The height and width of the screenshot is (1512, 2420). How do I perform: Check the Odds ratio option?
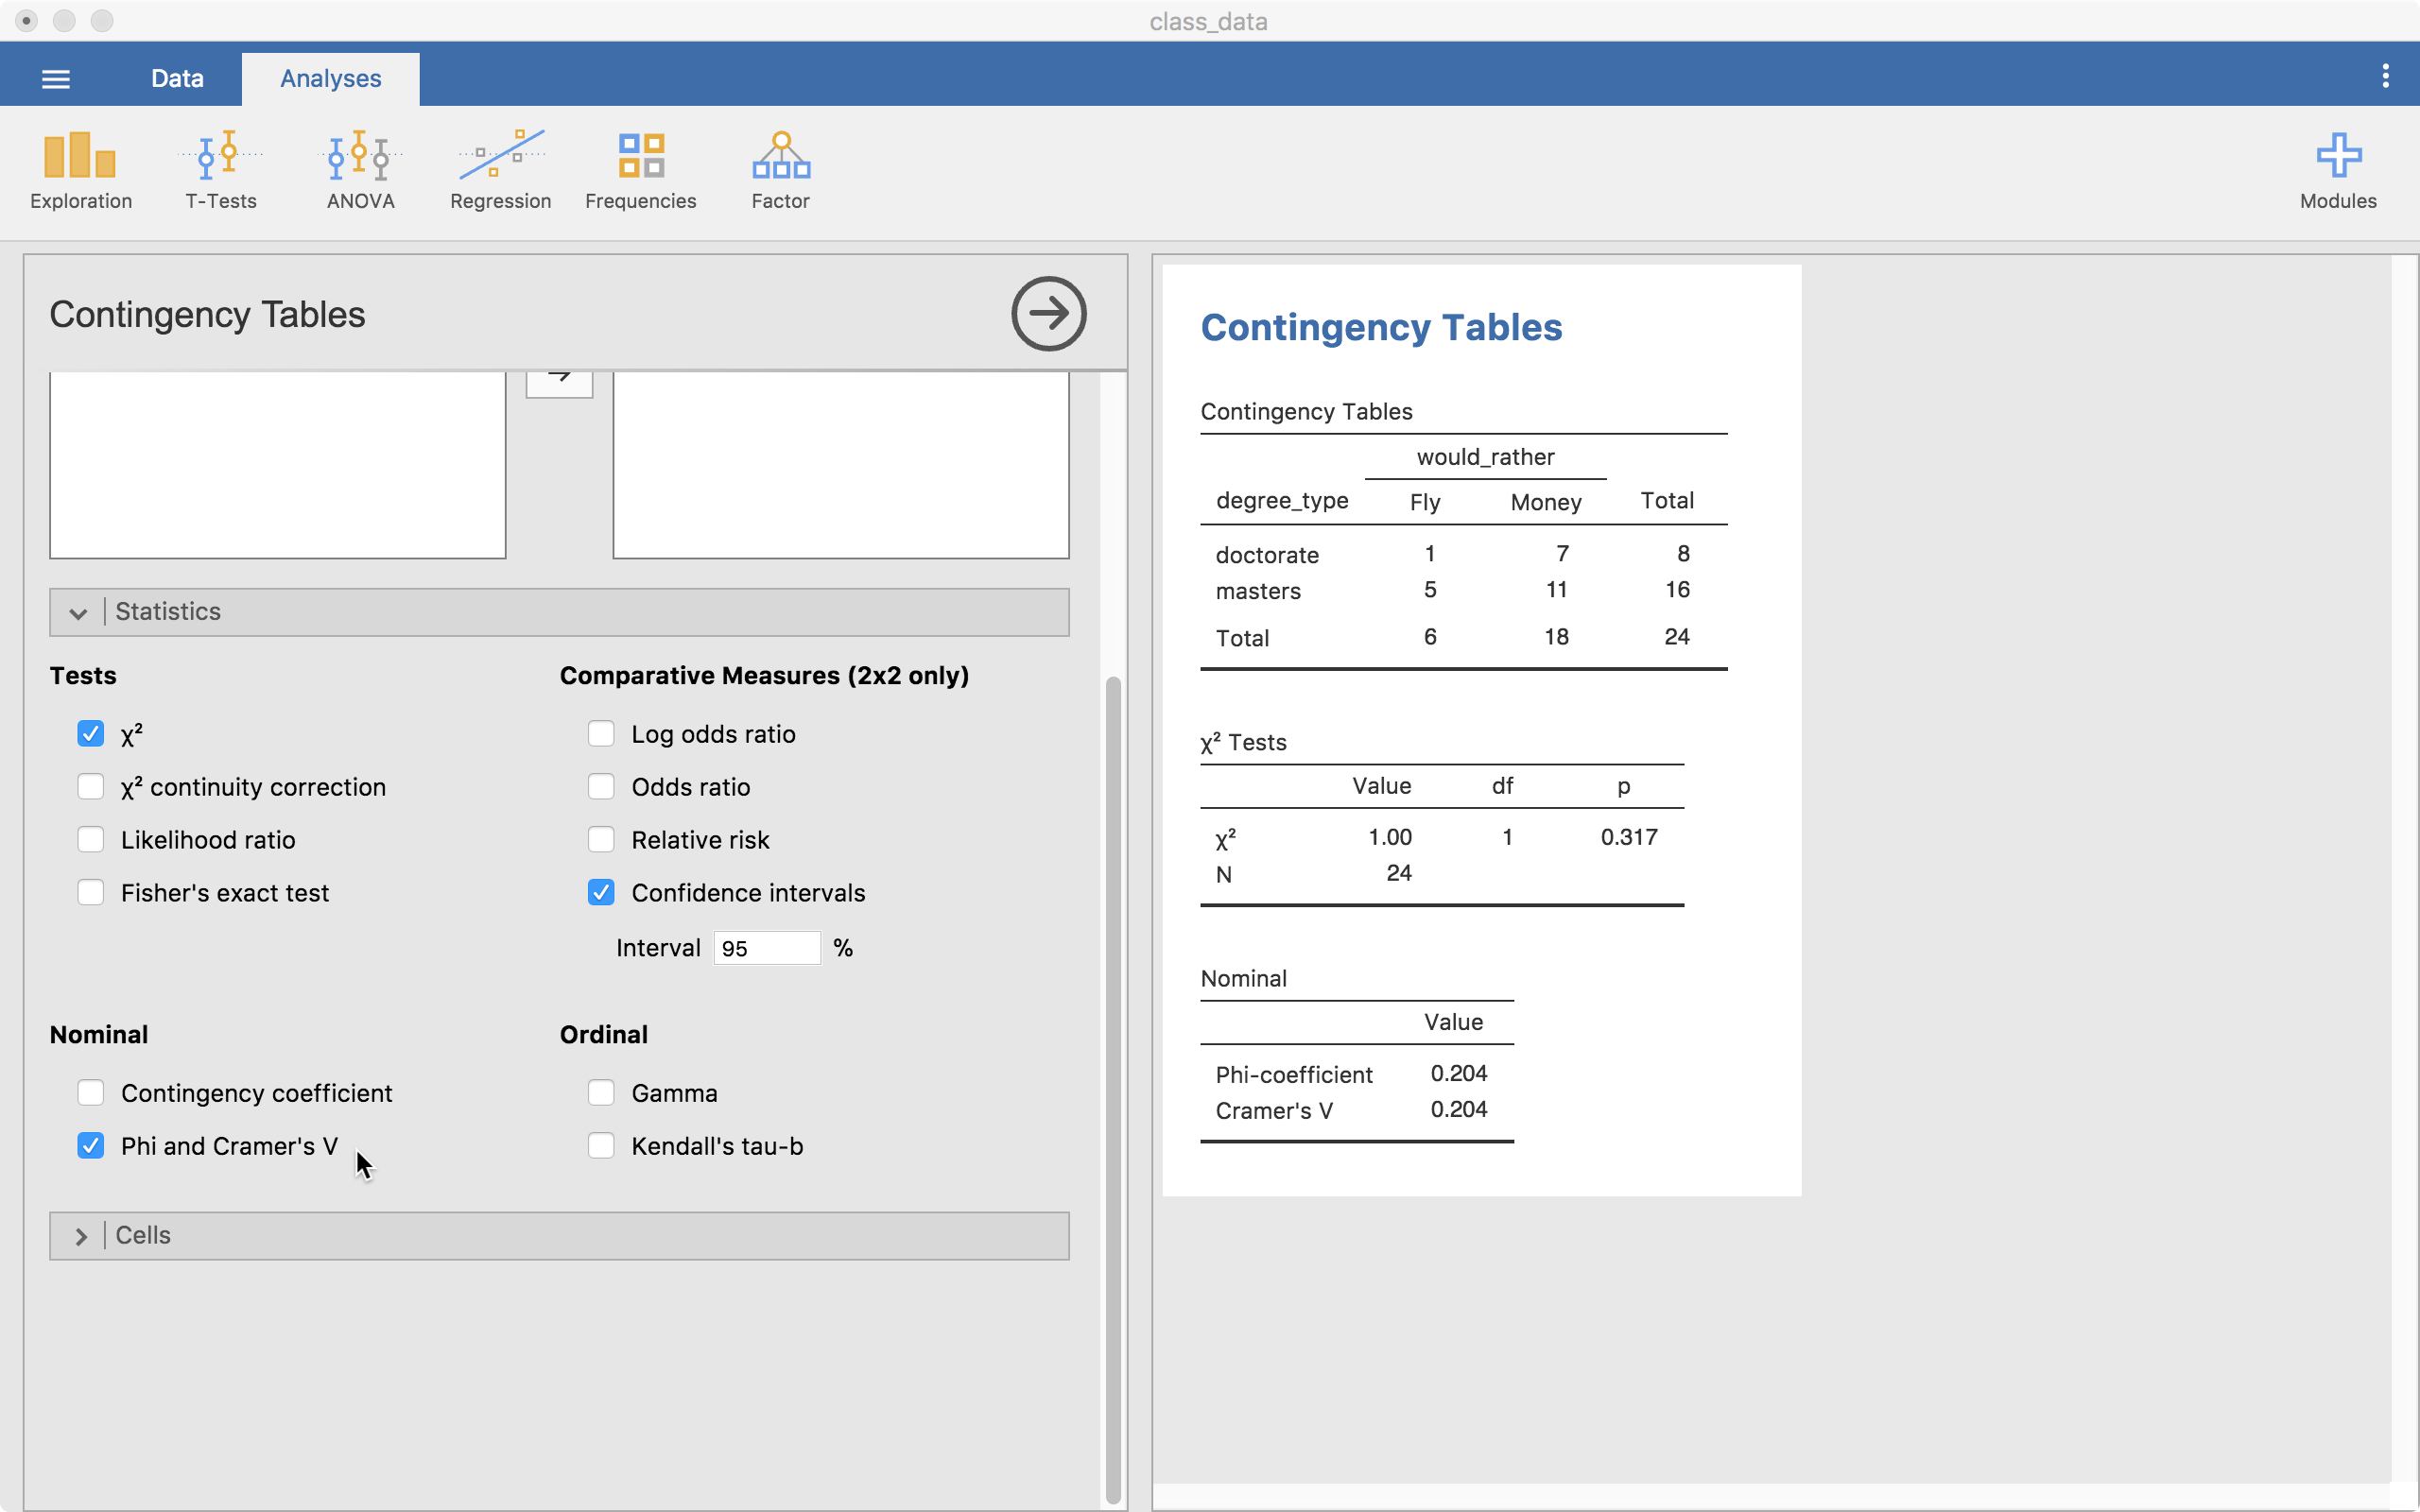(x=601, y=787)
